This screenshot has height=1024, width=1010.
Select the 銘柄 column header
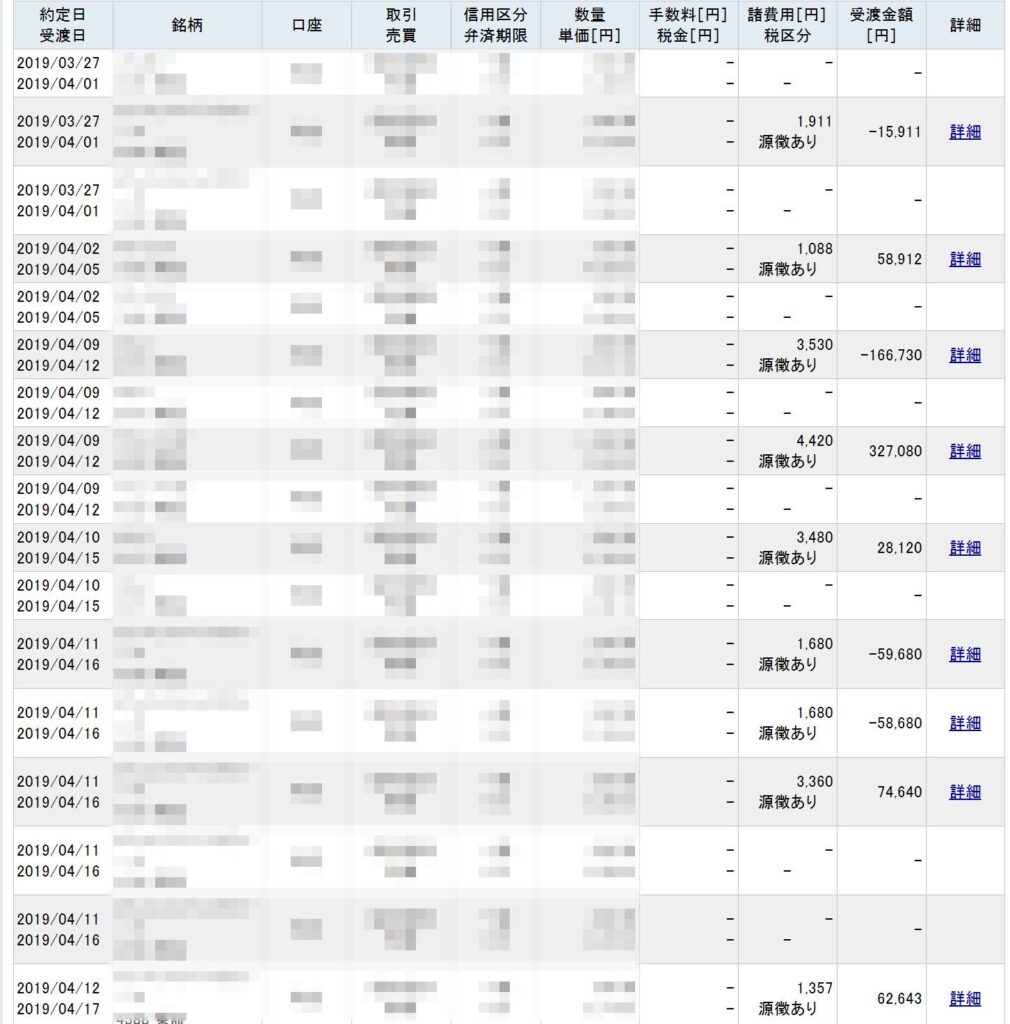(187, 26)
